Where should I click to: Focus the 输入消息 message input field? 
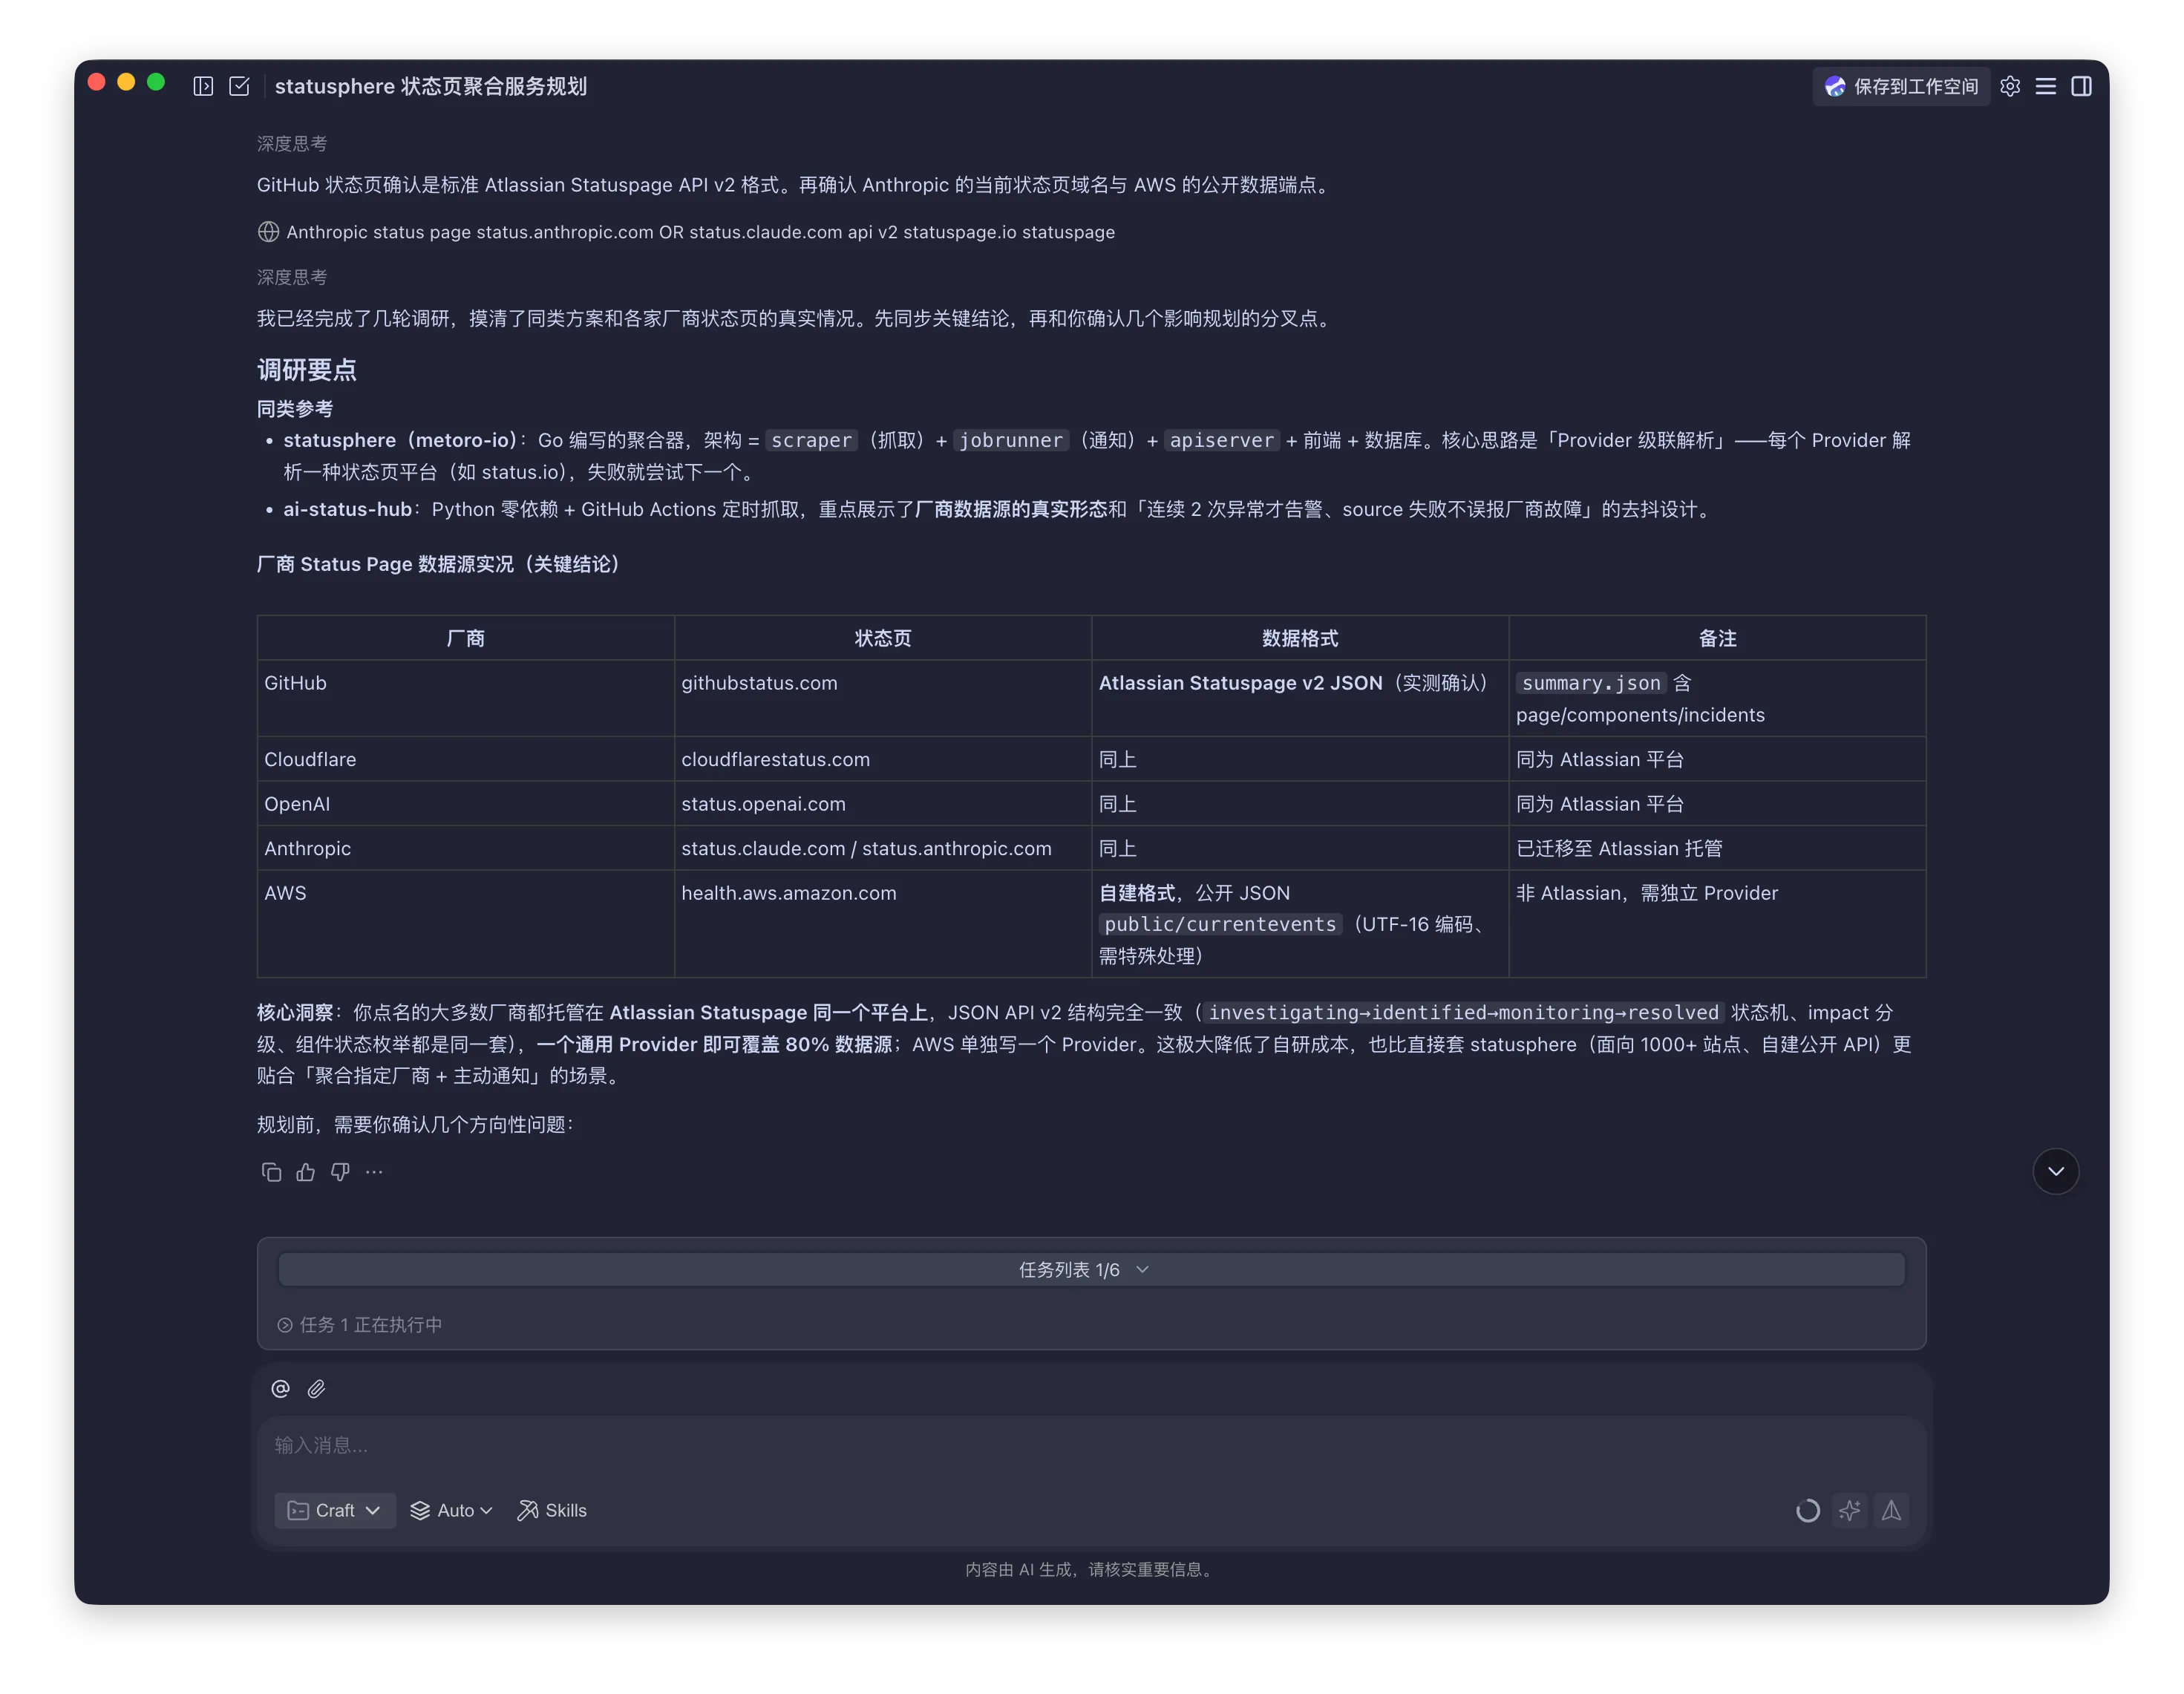1091,1446
